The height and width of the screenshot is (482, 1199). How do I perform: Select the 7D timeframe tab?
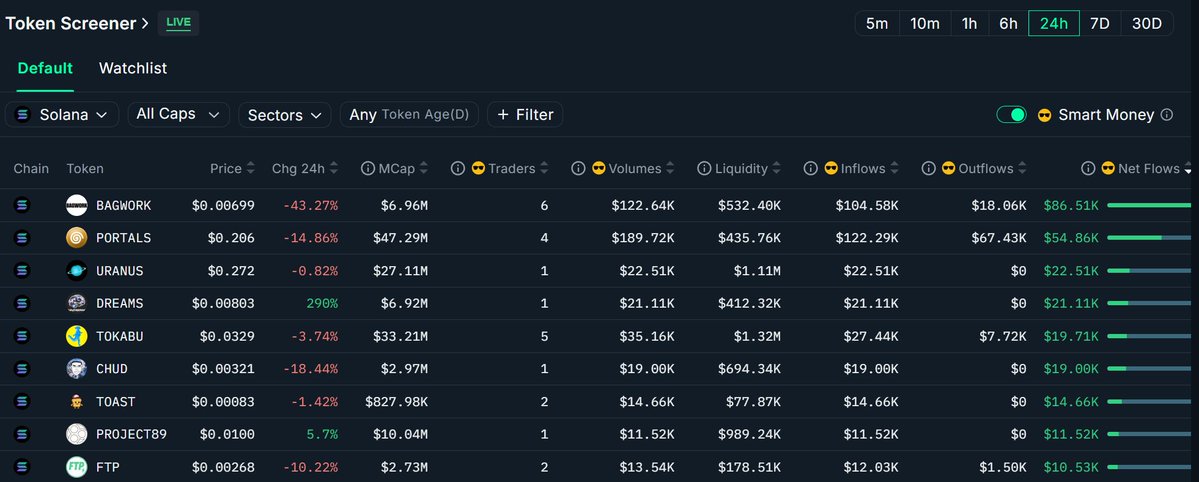pos(1099,23)
